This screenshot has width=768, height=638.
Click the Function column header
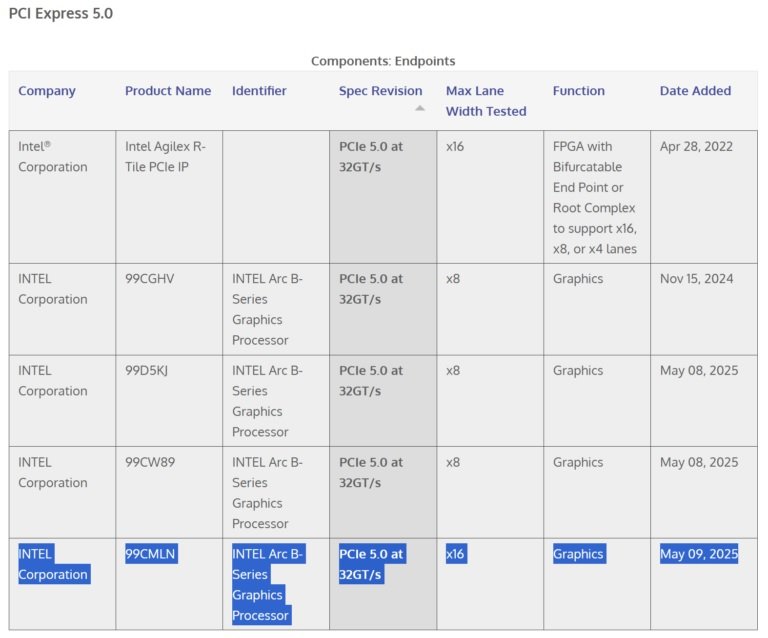click(x=578, y=91)
